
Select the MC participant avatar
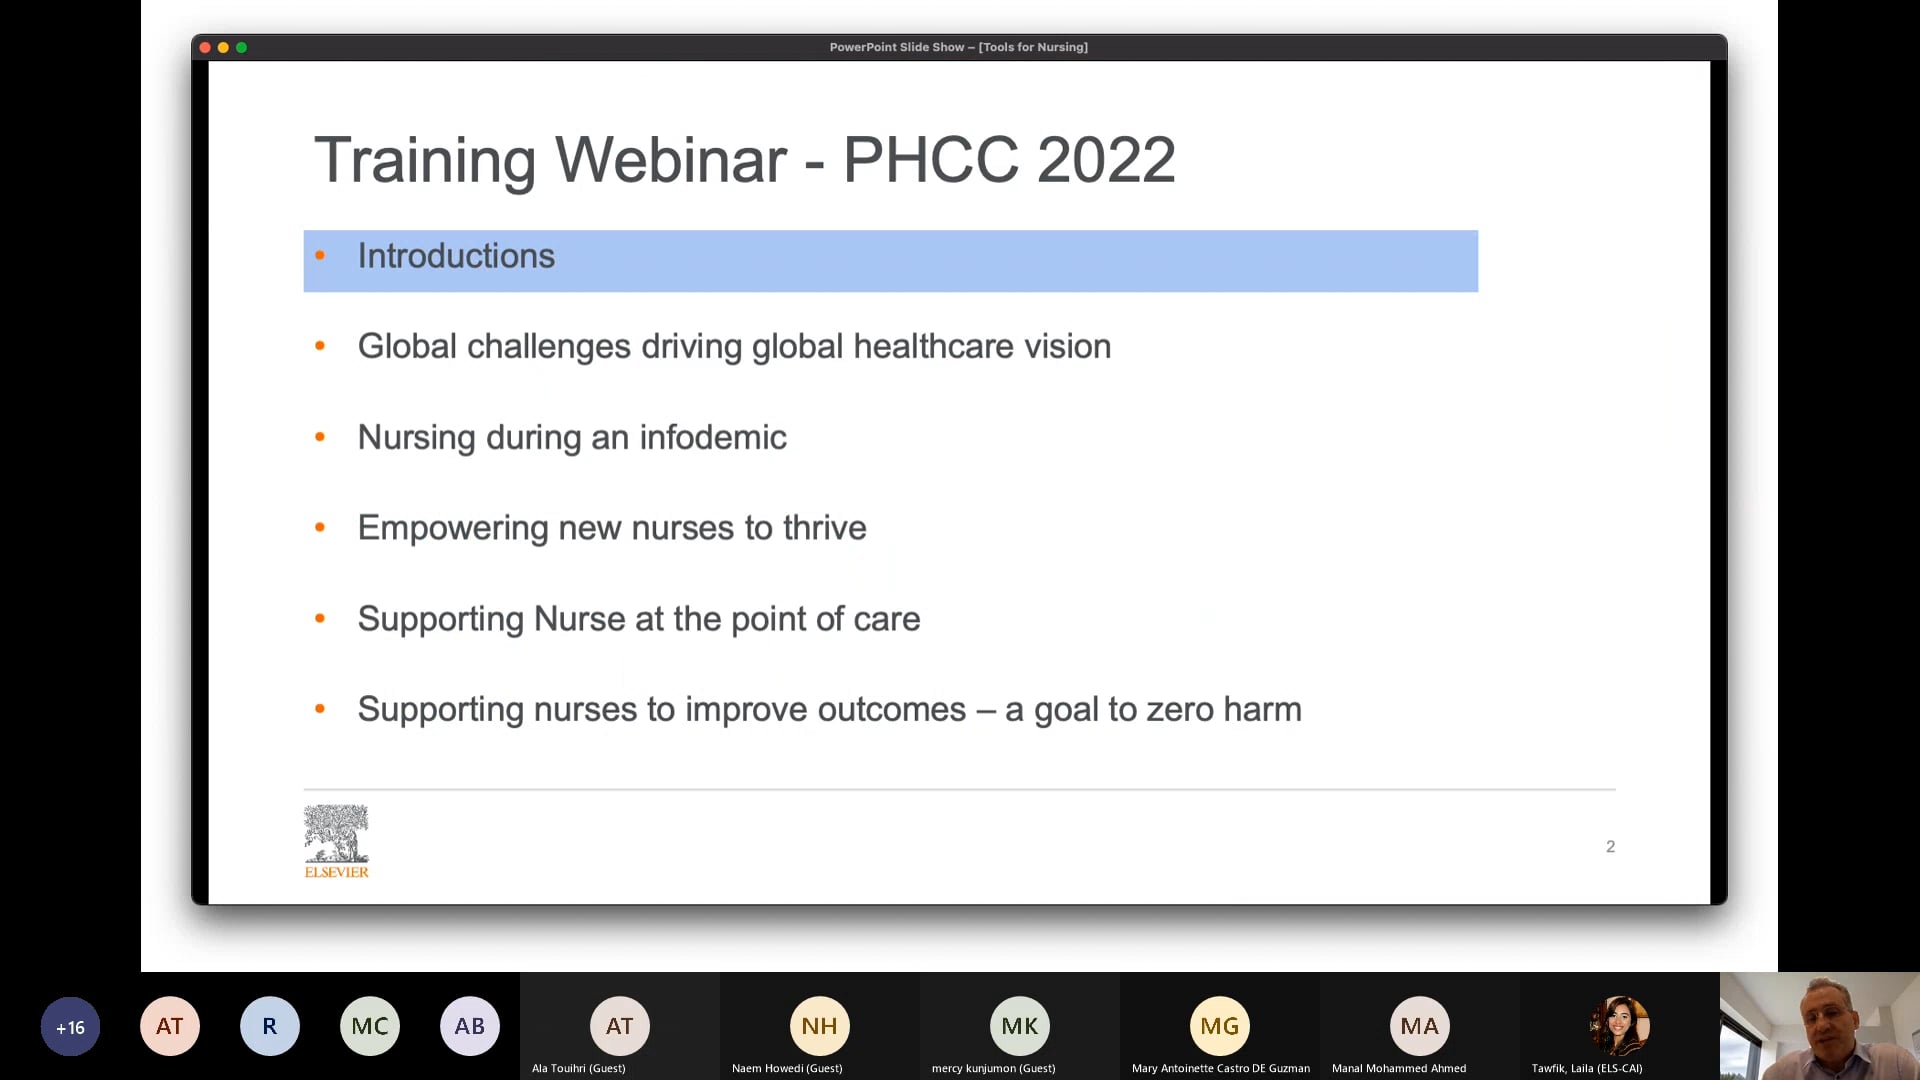tap(370, 1026)
